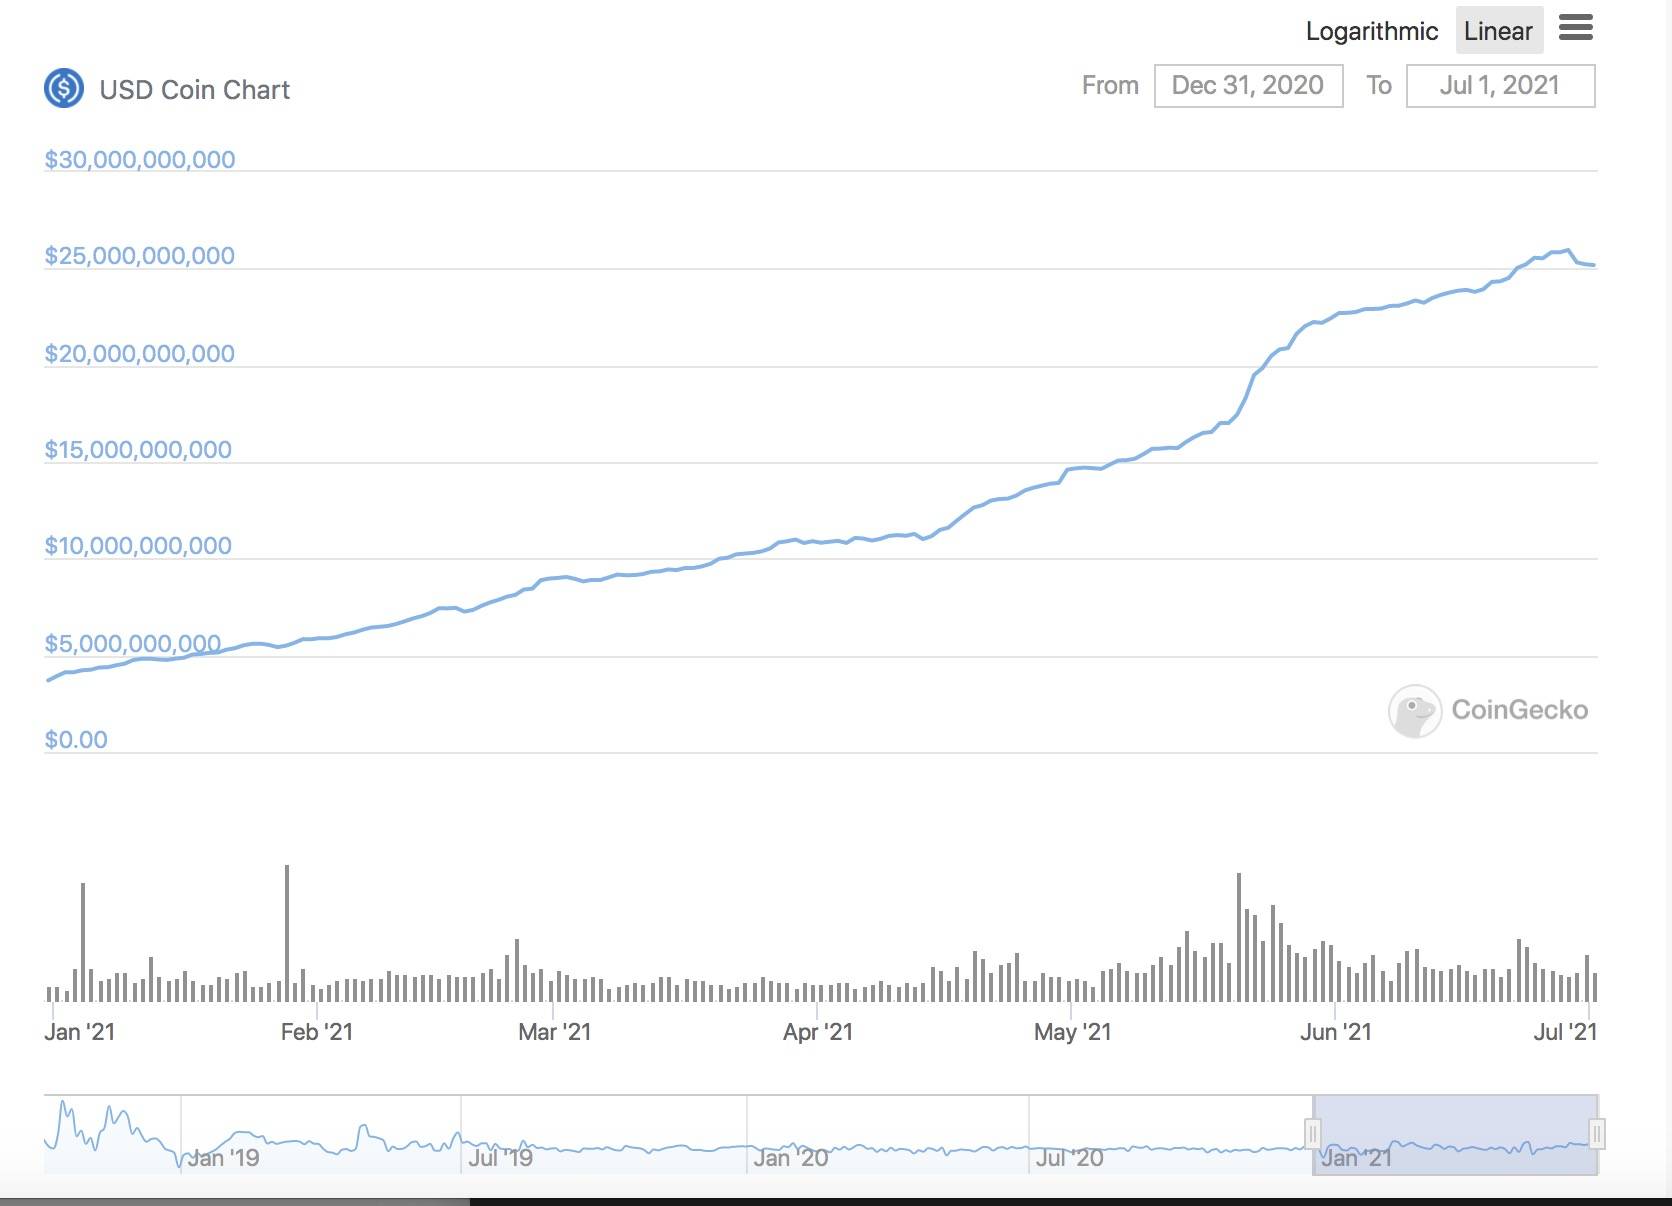The height and width of the screenshot is (1206, 1672).
Task: Click Jul '20 in the range navigator
Action: pos(1070,1158)
